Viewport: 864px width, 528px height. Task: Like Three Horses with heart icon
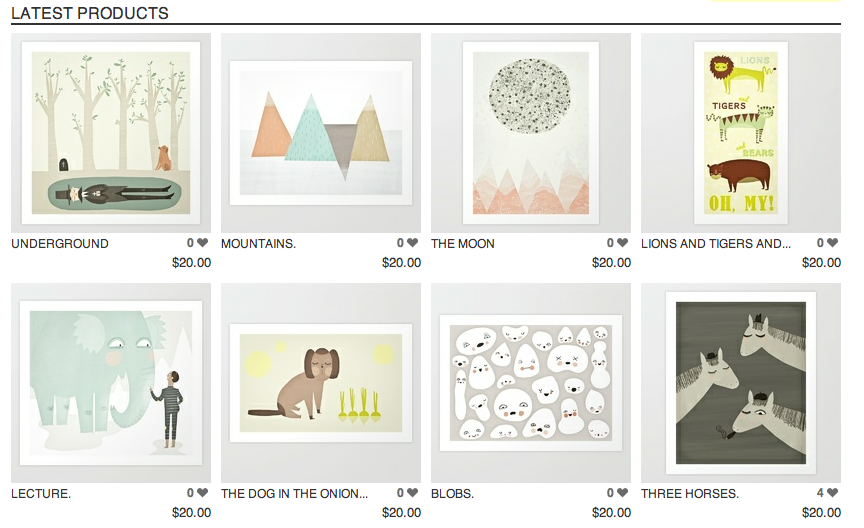click(832, 493)
